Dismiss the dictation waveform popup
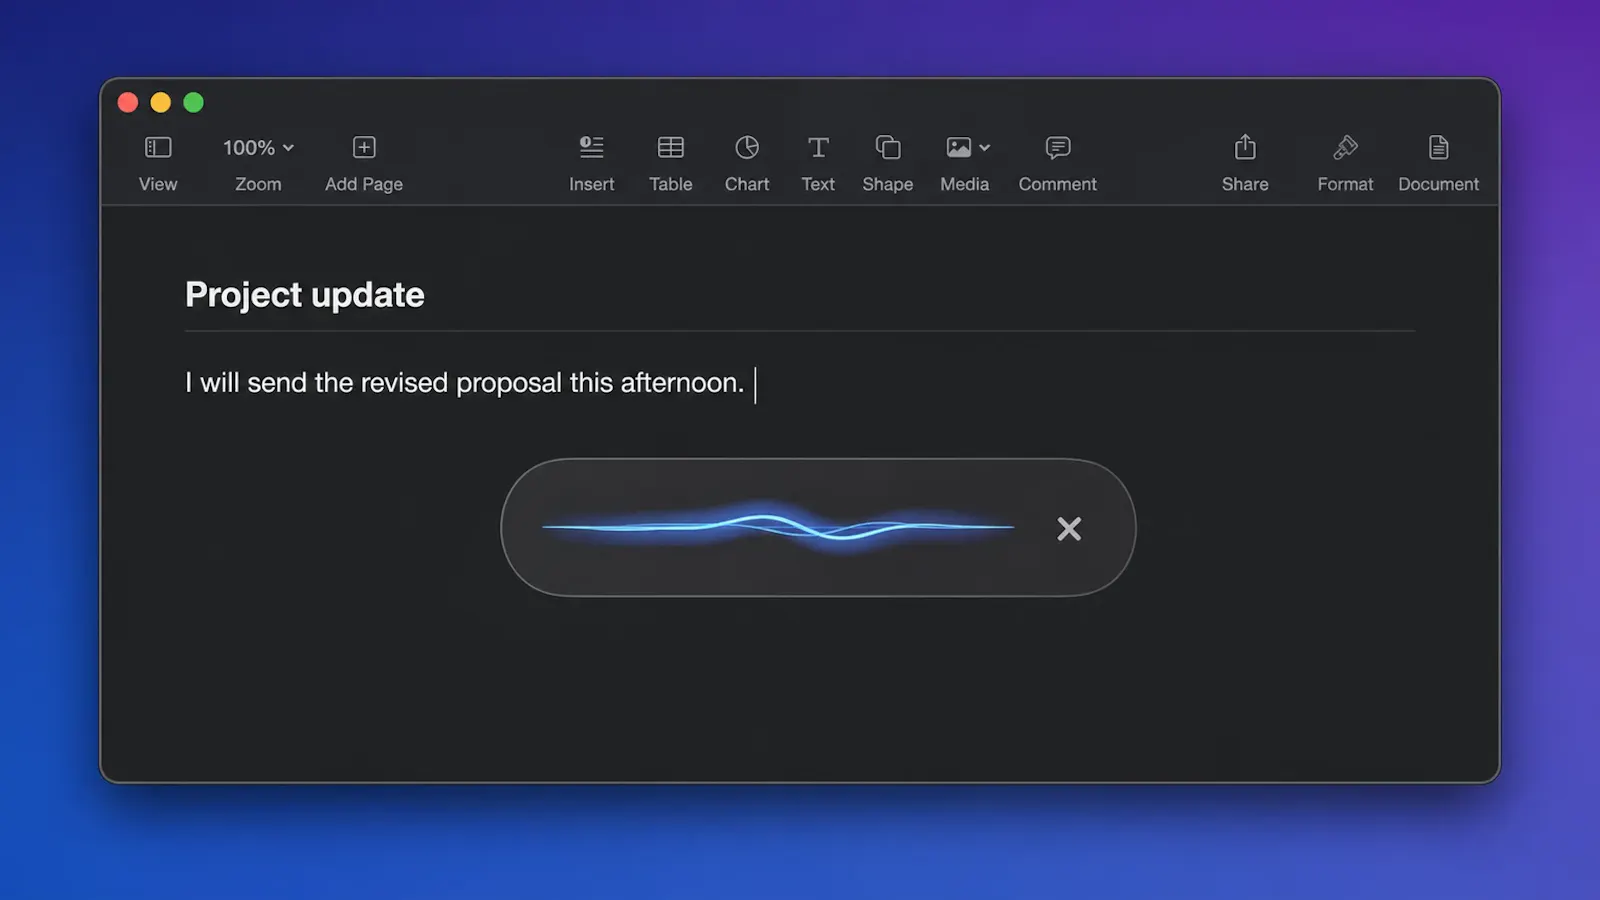The image size is (1600, 900). click(x=1069, y=528)
